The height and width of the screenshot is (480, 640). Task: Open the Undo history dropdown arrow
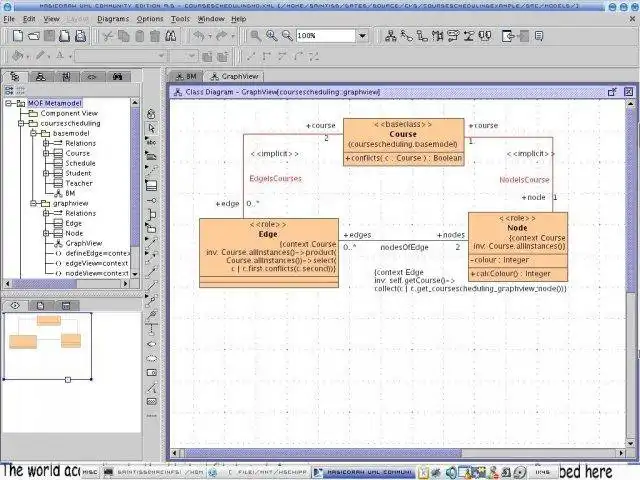coord(210,36)
